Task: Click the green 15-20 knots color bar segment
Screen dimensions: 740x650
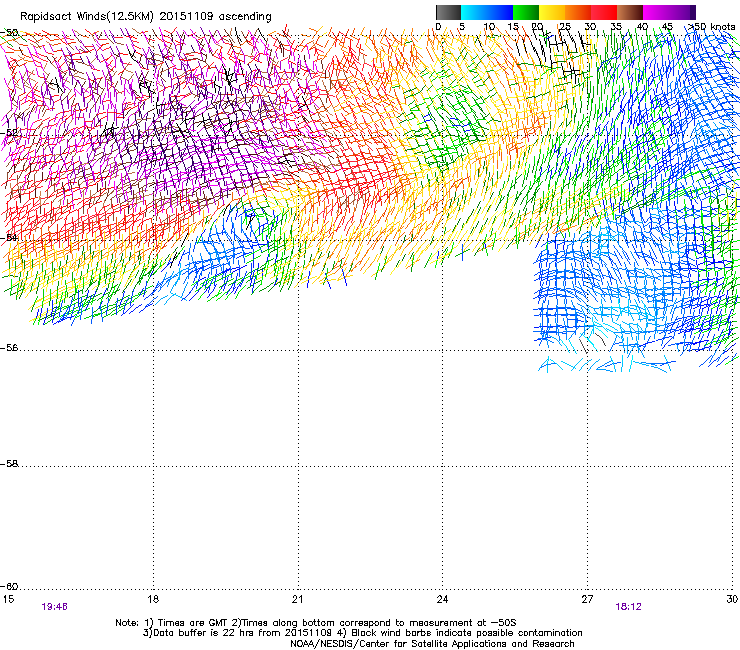Action: pyautogui.click(x=526, y=12)
